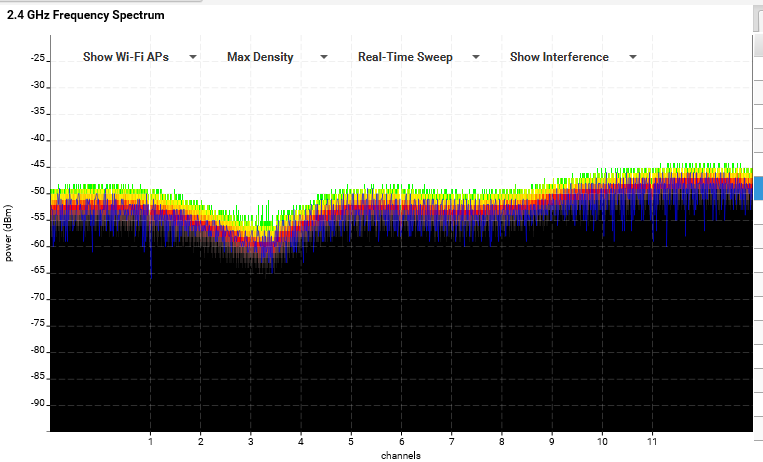Click channel 6 label on the axis
The height and width of the screenshot is (462, 763).
pos(401,442)
